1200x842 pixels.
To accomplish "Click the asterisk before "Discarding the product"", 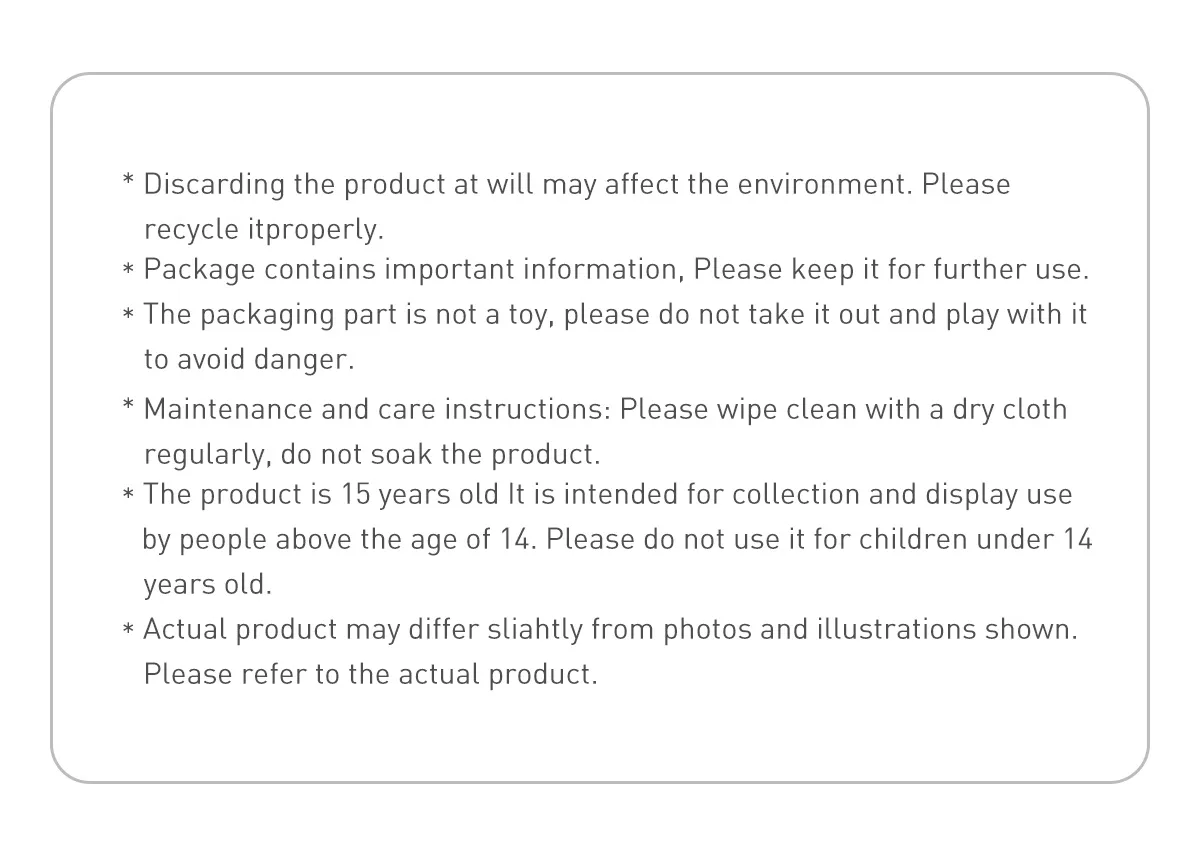I will 128,182.
